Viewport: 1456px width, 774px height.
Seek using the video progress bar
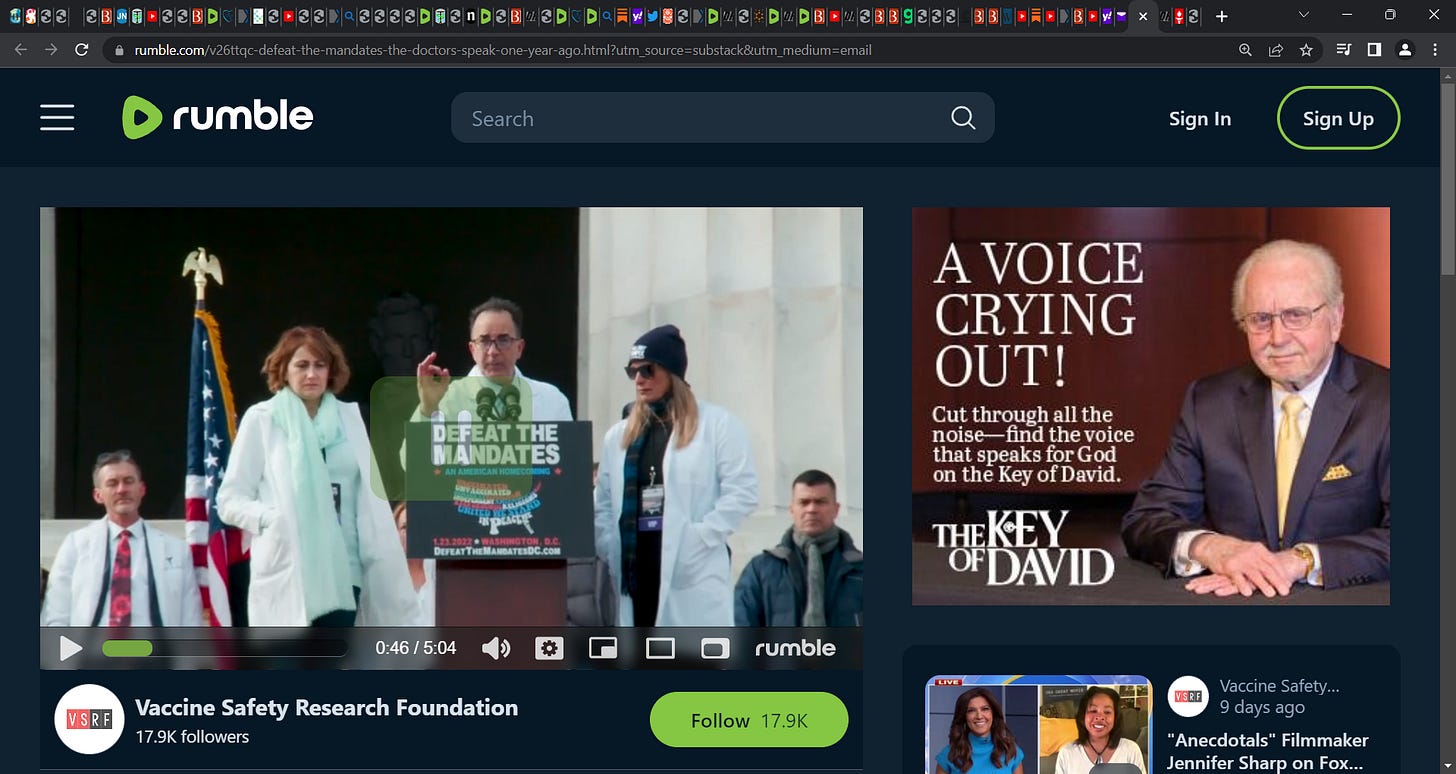coord(225,648)
